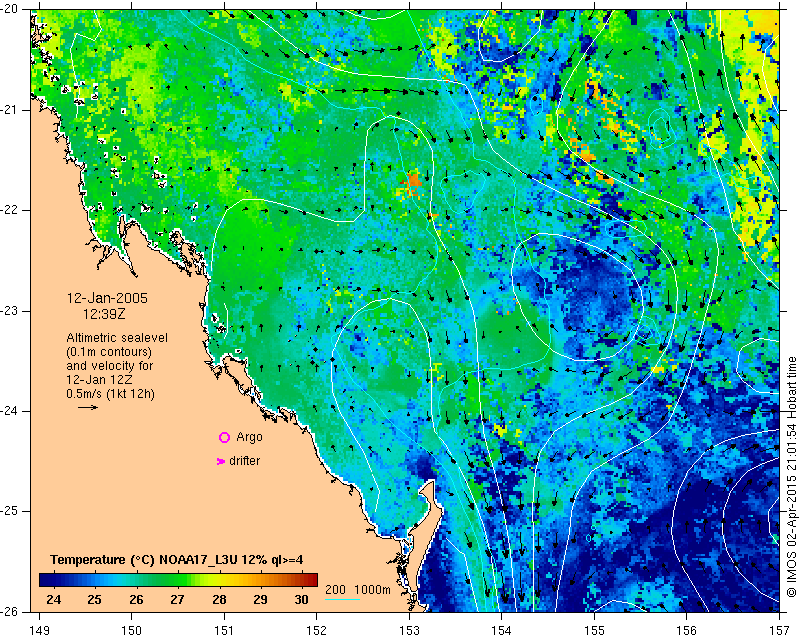This screenshot has height=640, width=800.
Task: Click the cyan 200m contour legend line
Action: coord(342,599)
